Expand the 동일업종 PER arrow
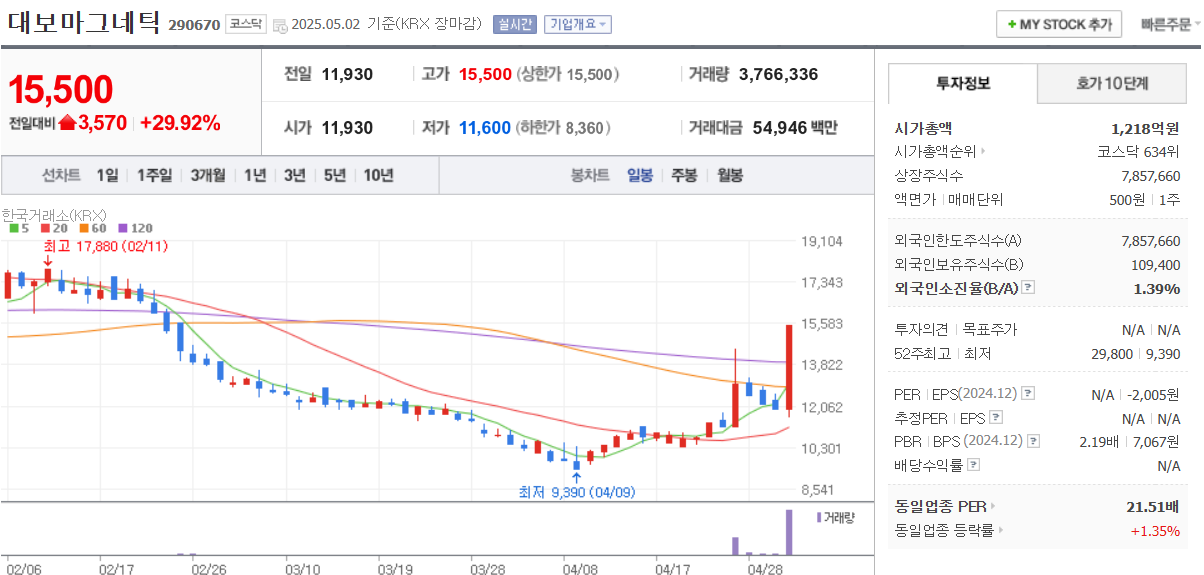The width and height of the screenshot is (1204, 575). pos(993,507)
